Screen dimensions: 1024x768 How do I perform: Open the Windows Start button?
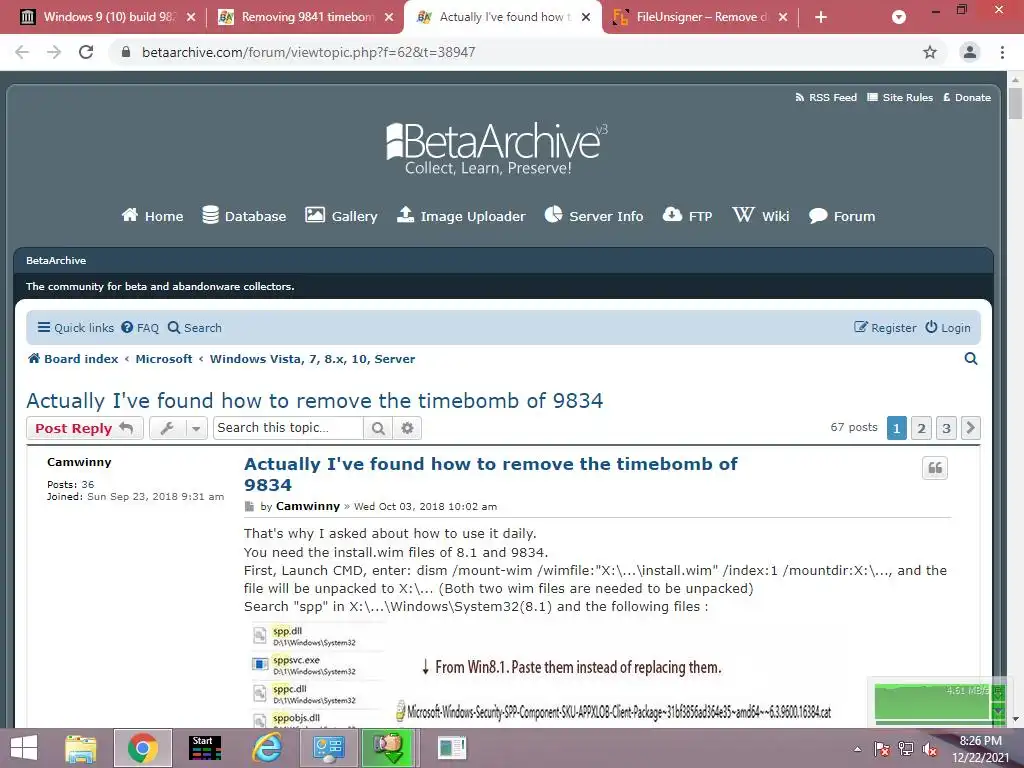24,748
